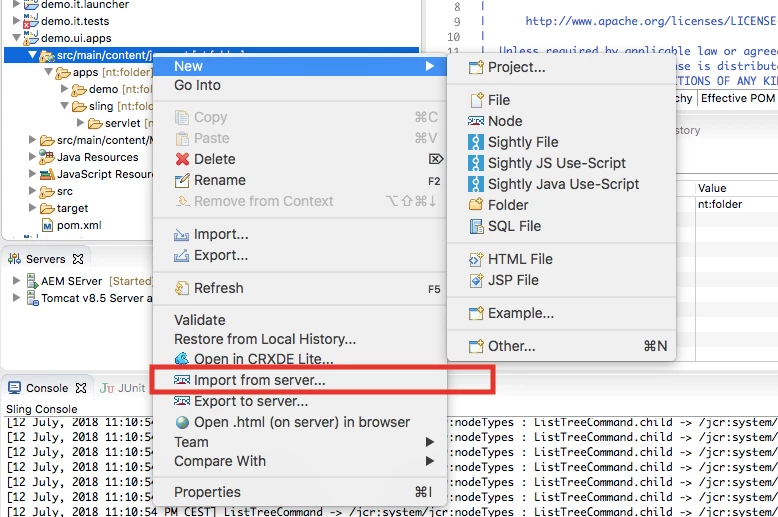Click Import from server...

tap(300, 380)
